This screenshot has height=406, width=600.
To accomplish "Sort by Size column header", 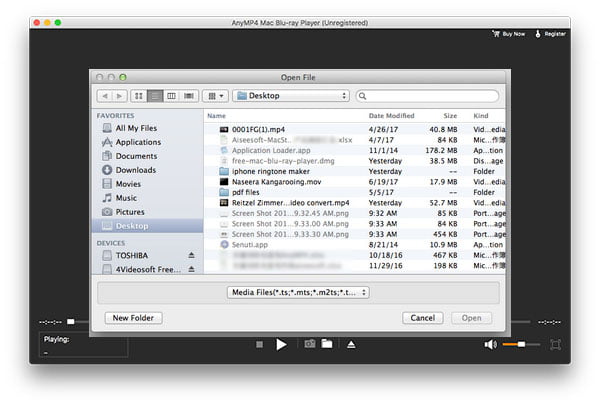I will [x=450, y=116].
